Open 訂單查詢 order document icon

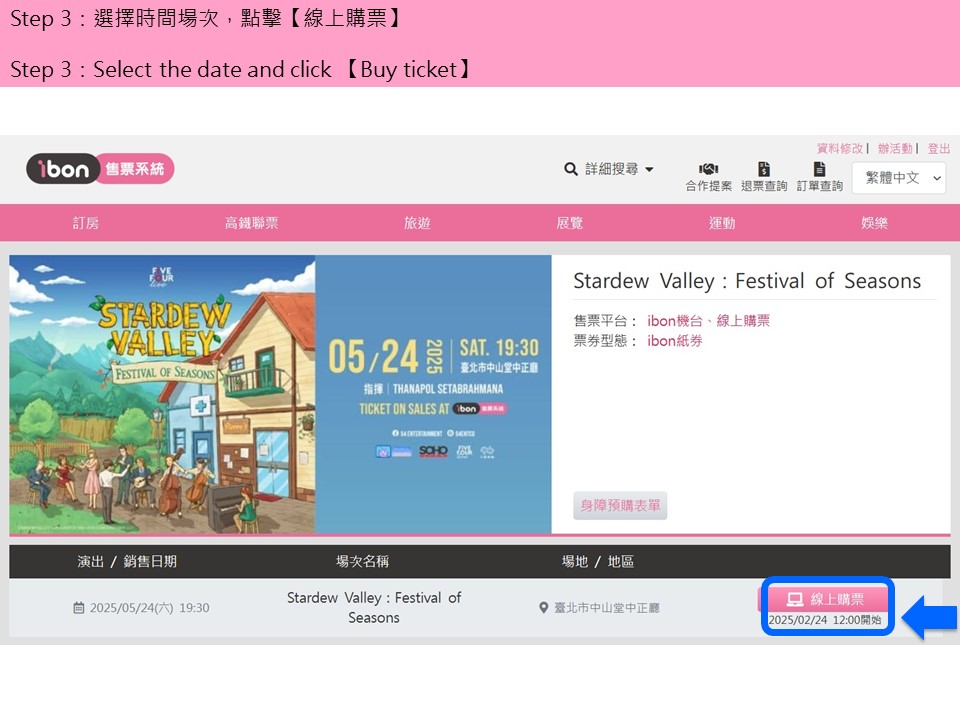(819, 169)
